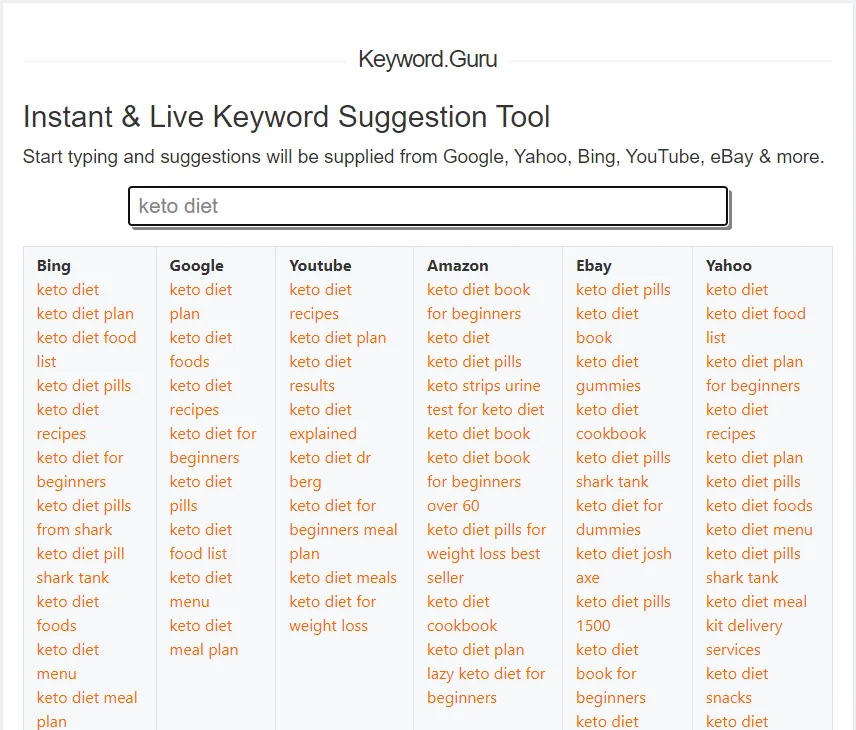Click the 'Yahoo' column heading
The image size is (856, 730).
pyautogui.click(x=728, y=265)
